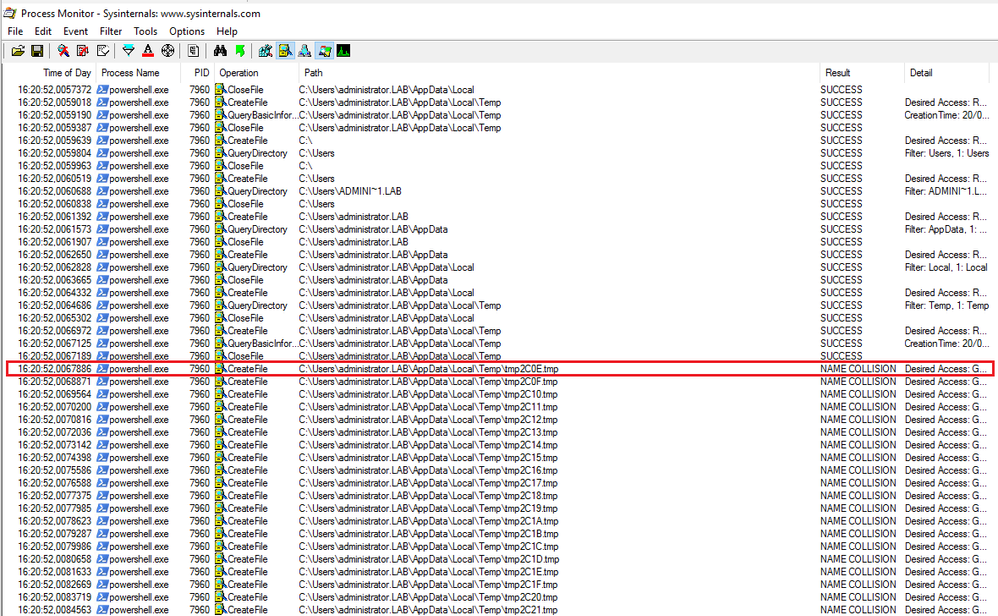Screen dimensions: 998x616
Task: Select the Include Process crosshair target icon
Action: (167, 51)
